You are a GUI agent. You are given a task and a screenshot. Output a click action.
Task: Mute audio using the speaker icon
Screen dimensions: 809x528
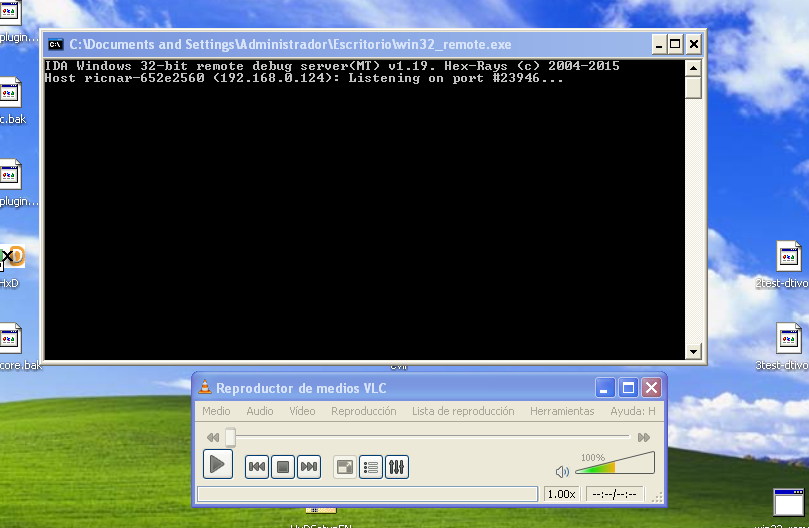tap(562, 471)
